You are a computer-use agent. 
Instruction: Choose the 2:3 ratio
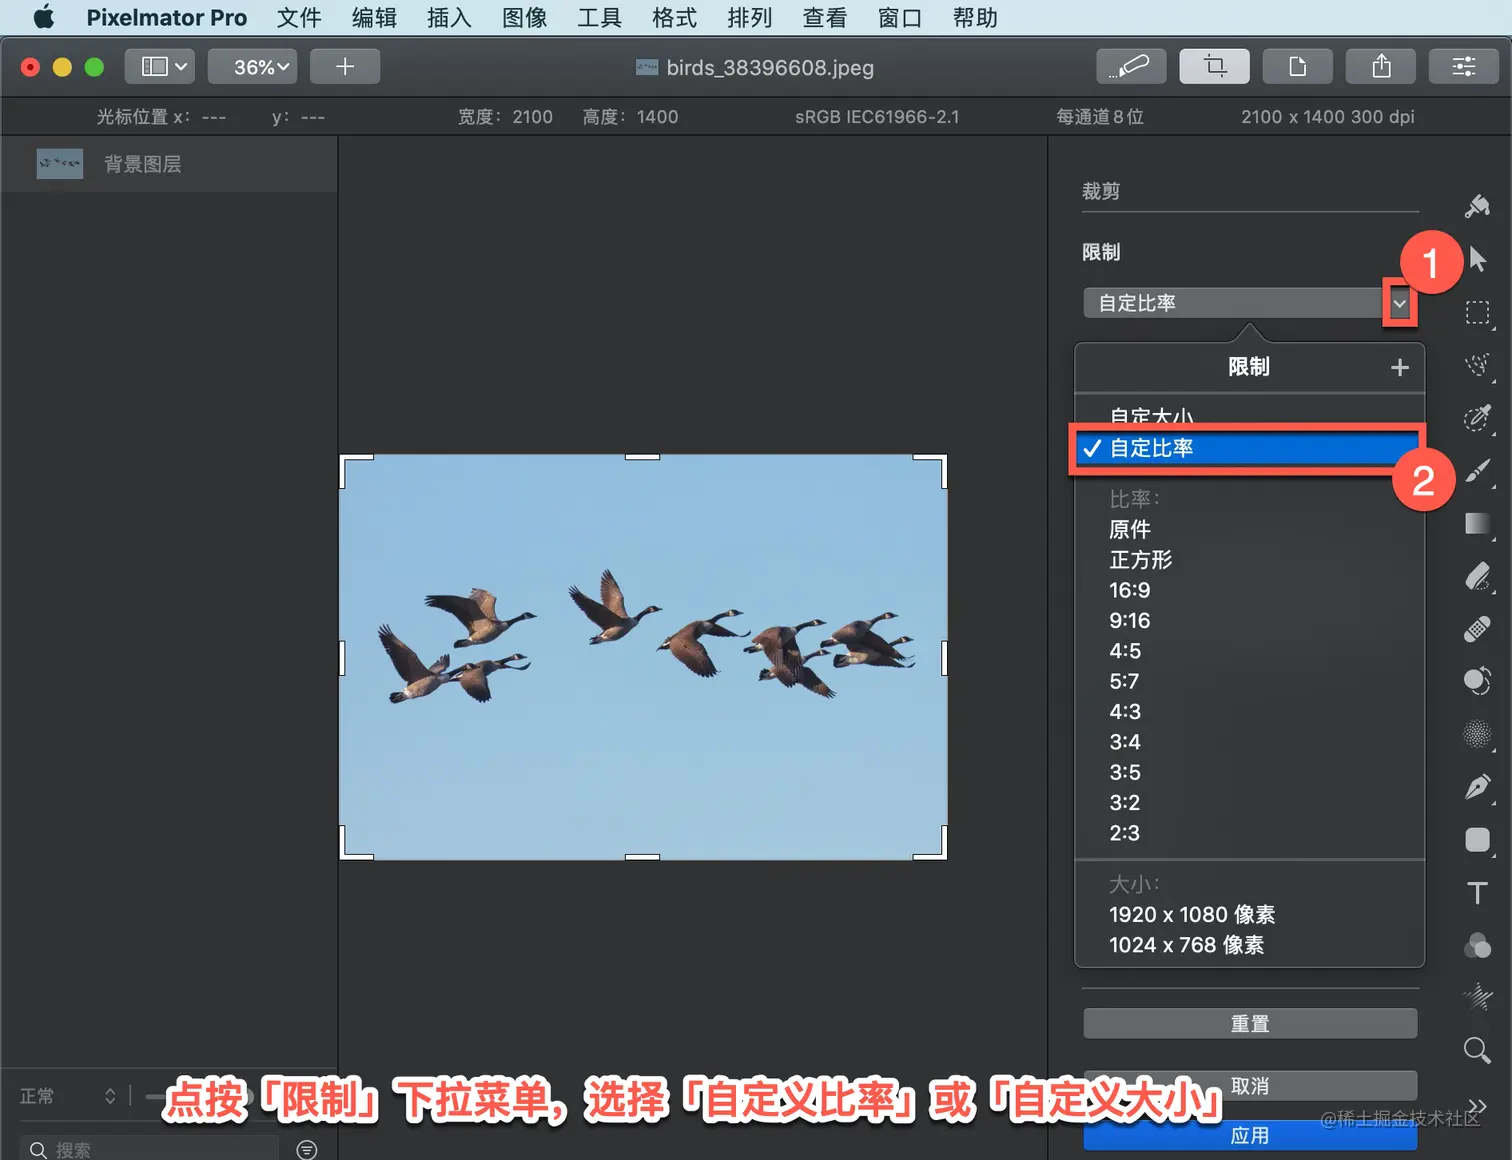click(x=1125, y=833)
